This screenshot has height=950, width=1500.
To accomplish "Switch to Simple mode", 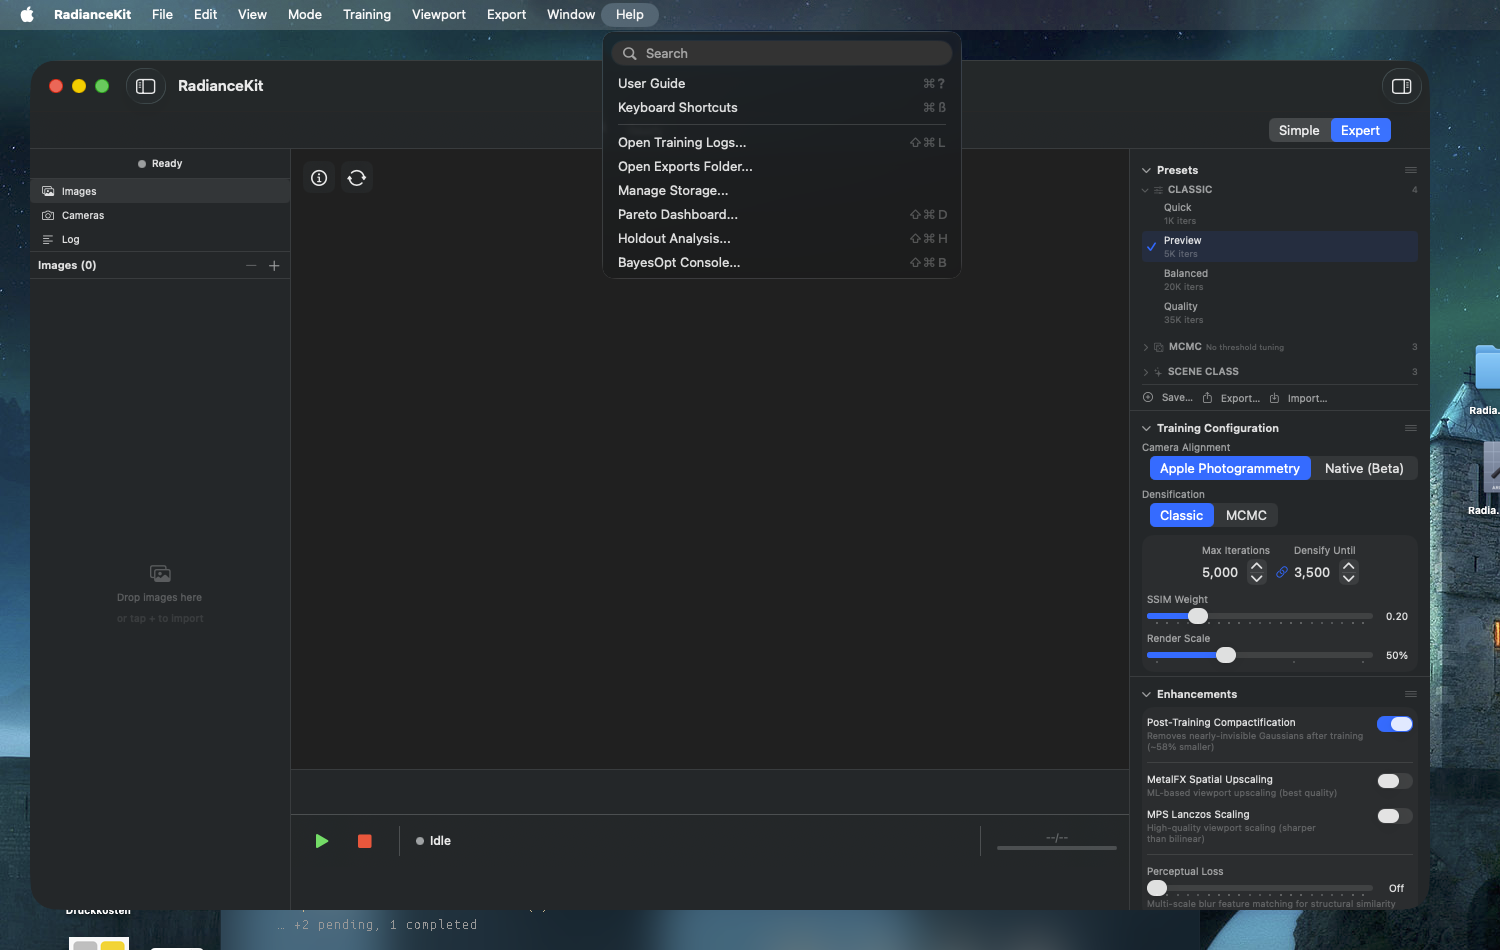I will point(1299,130).
